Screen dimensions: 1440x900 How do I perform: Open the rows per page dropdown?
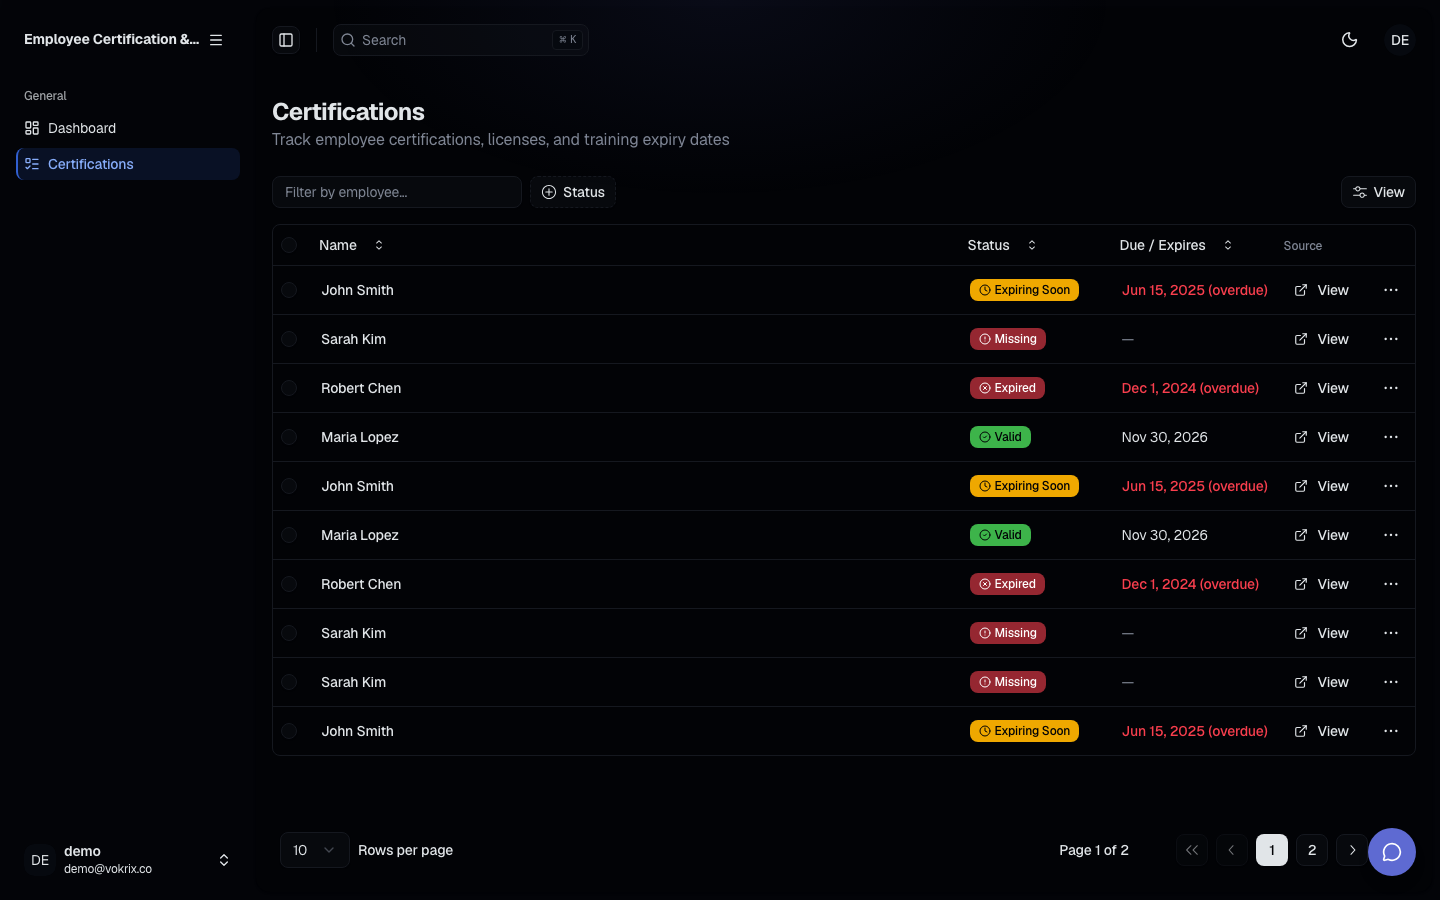(315, 850)
